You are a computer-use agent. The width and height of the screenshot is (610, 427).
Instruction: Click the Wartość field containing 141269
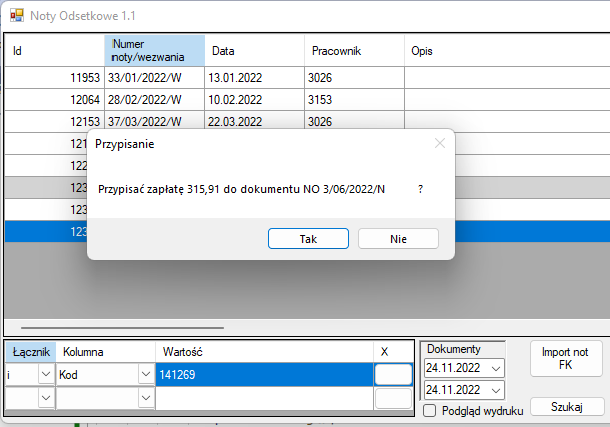263,374
